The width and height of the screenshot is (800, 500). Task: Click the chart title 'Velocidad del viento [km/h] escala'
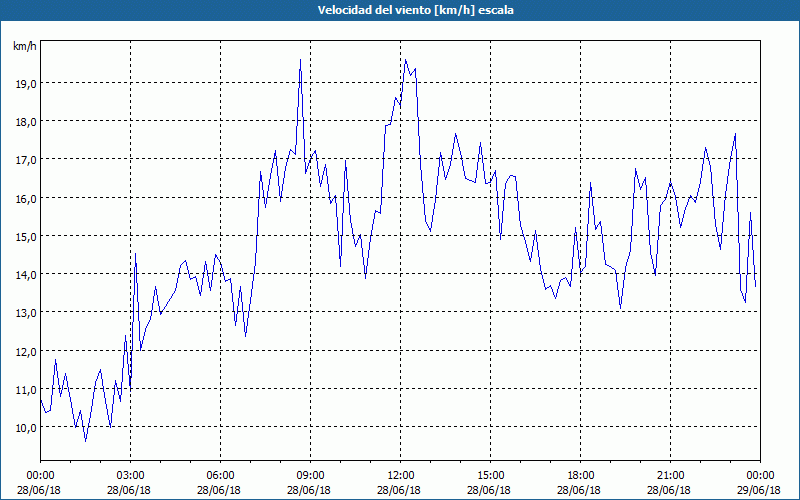[x=415, y=10]
